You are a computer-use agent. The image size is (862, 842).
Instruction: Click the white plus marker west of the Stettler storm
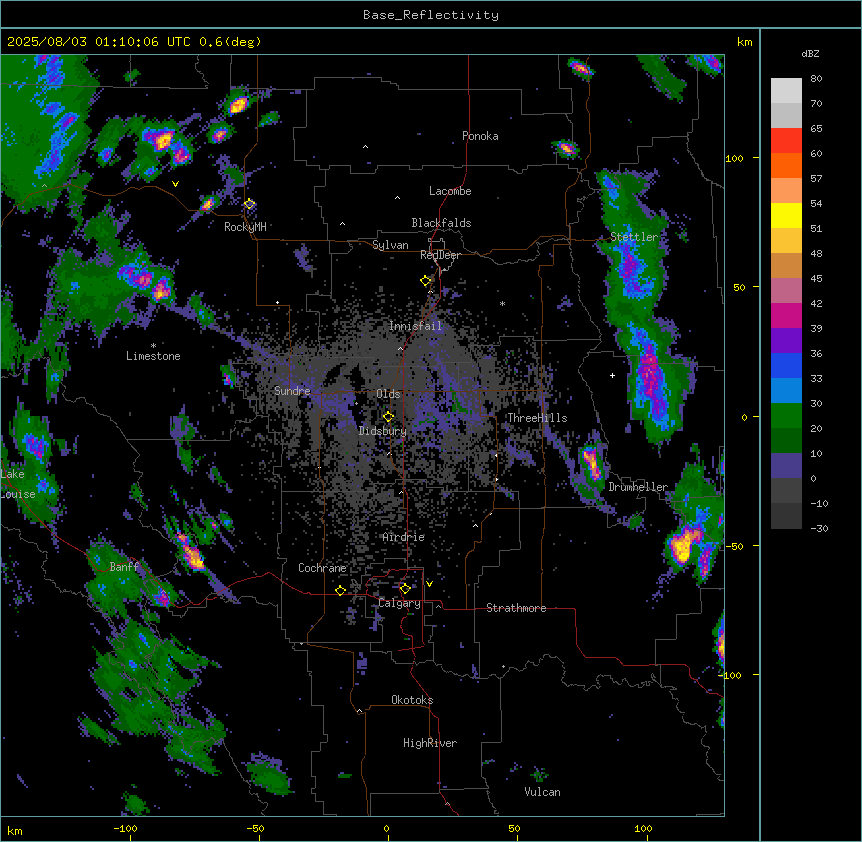[x=612, y=375]
